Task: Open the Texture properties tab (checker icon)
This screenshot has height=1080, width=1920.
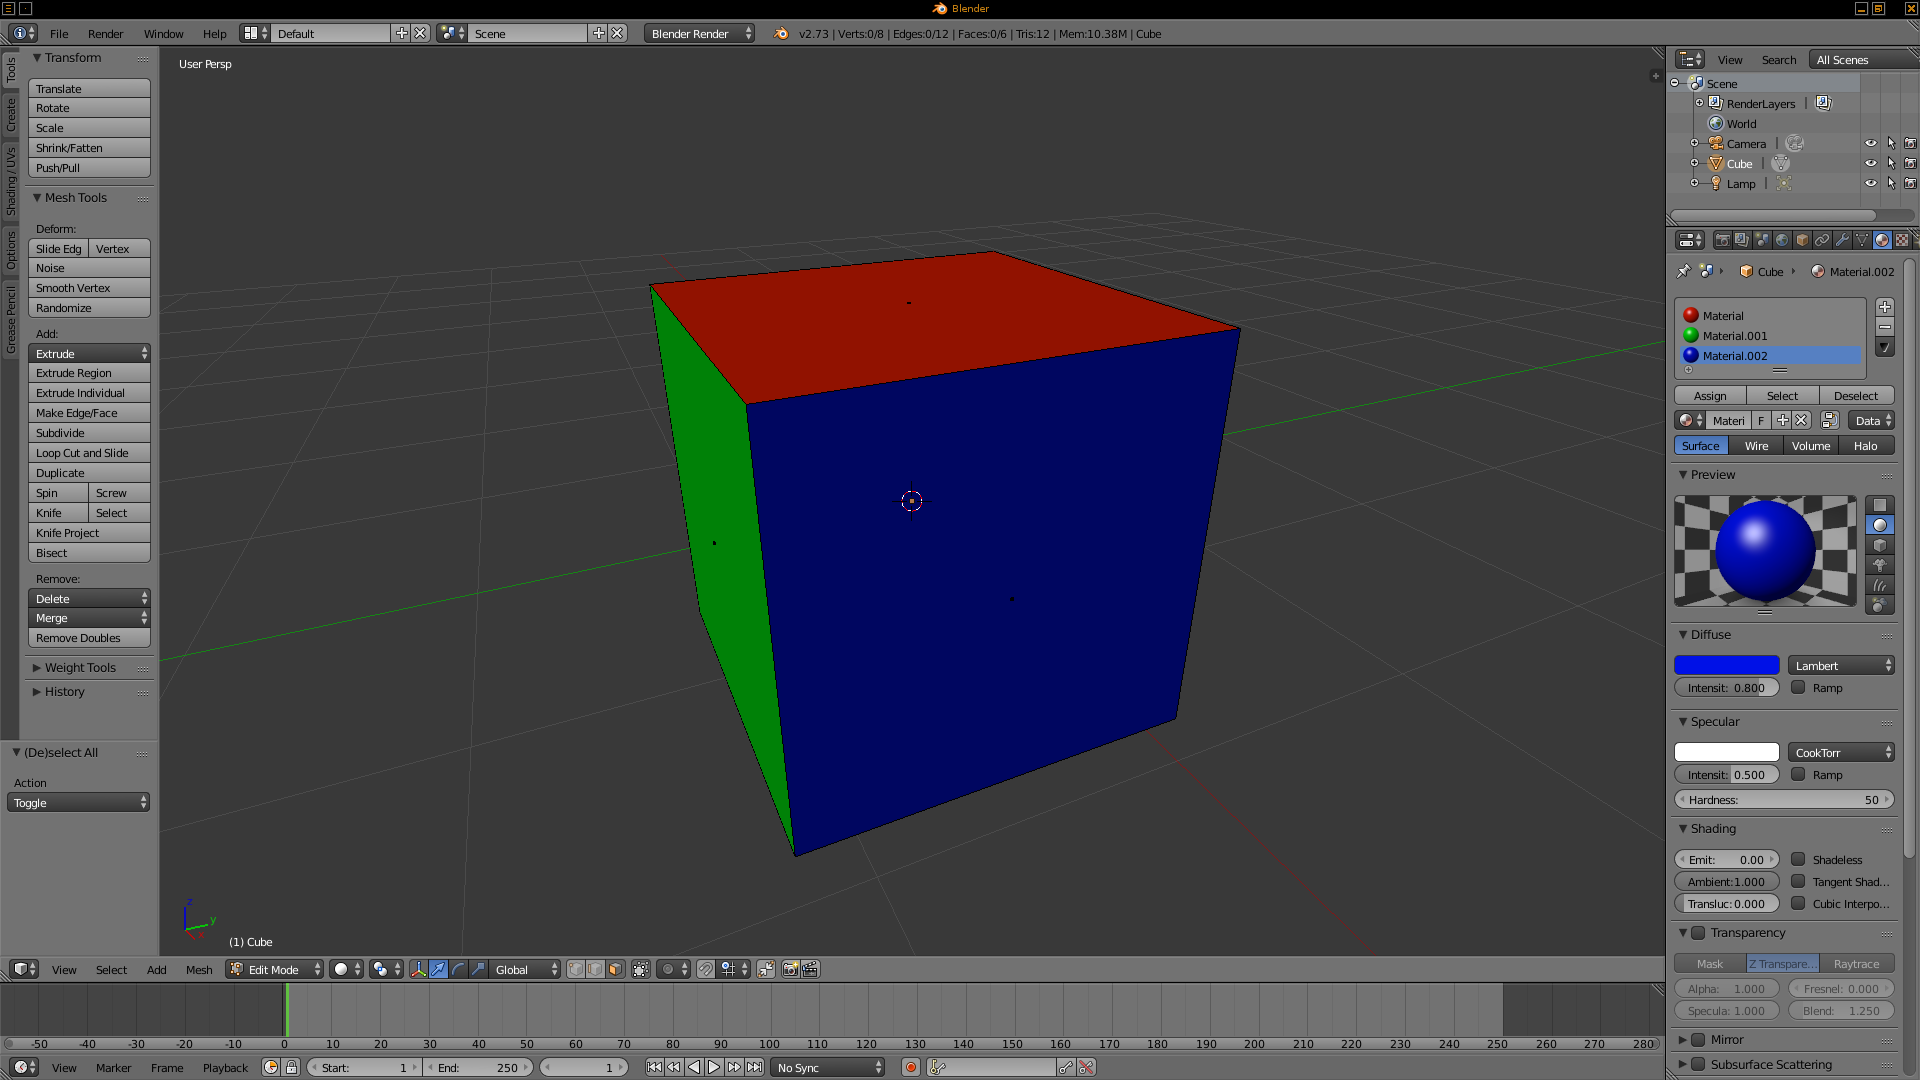Action: click(x=1902, y=240)
